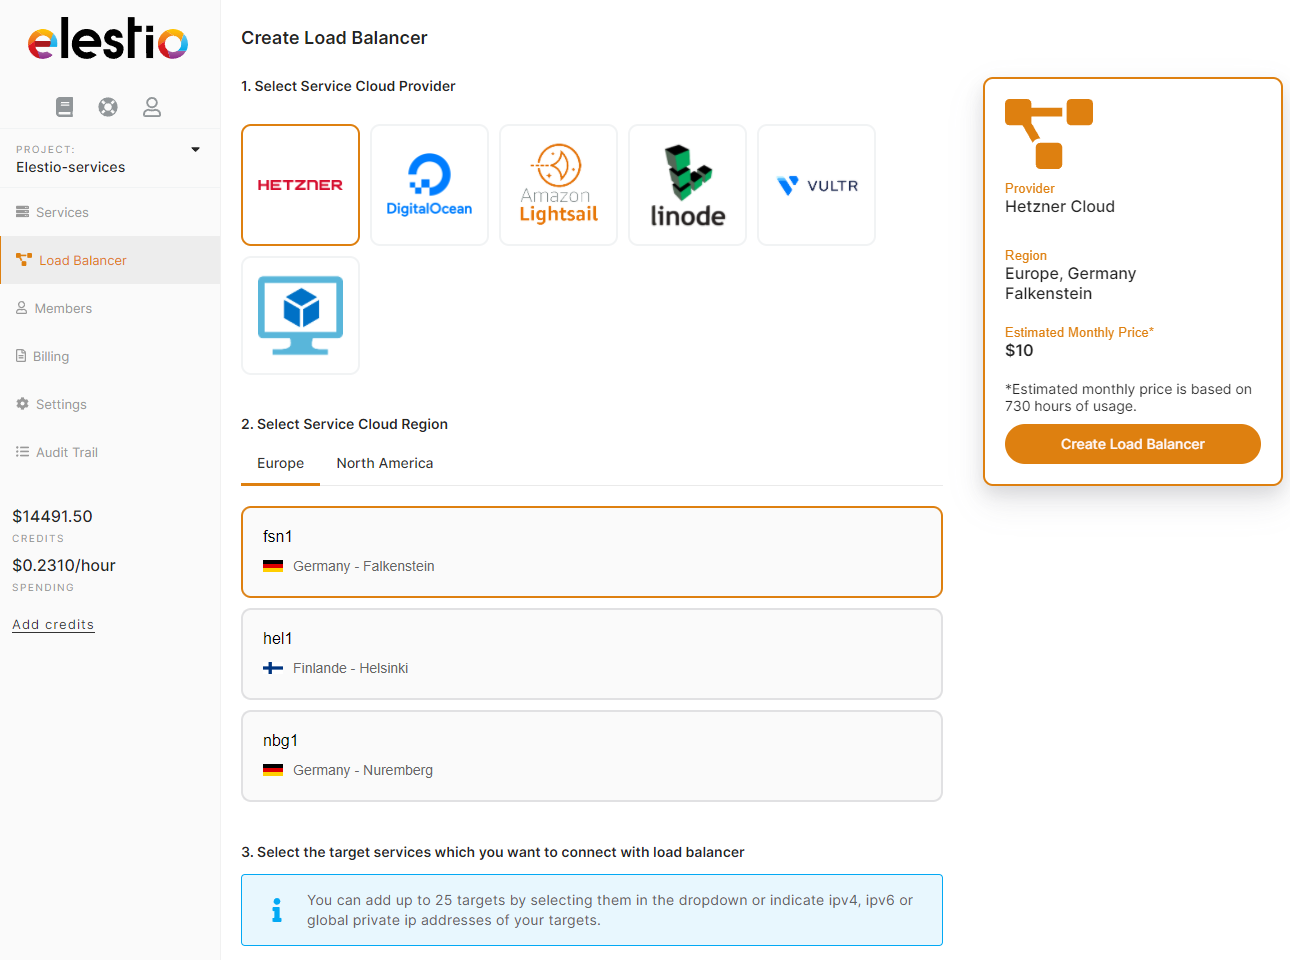Select the fsn1 Falkenstein region
Image resolution: width=1290 pixels, height=960 pixels.
[591, 552]
